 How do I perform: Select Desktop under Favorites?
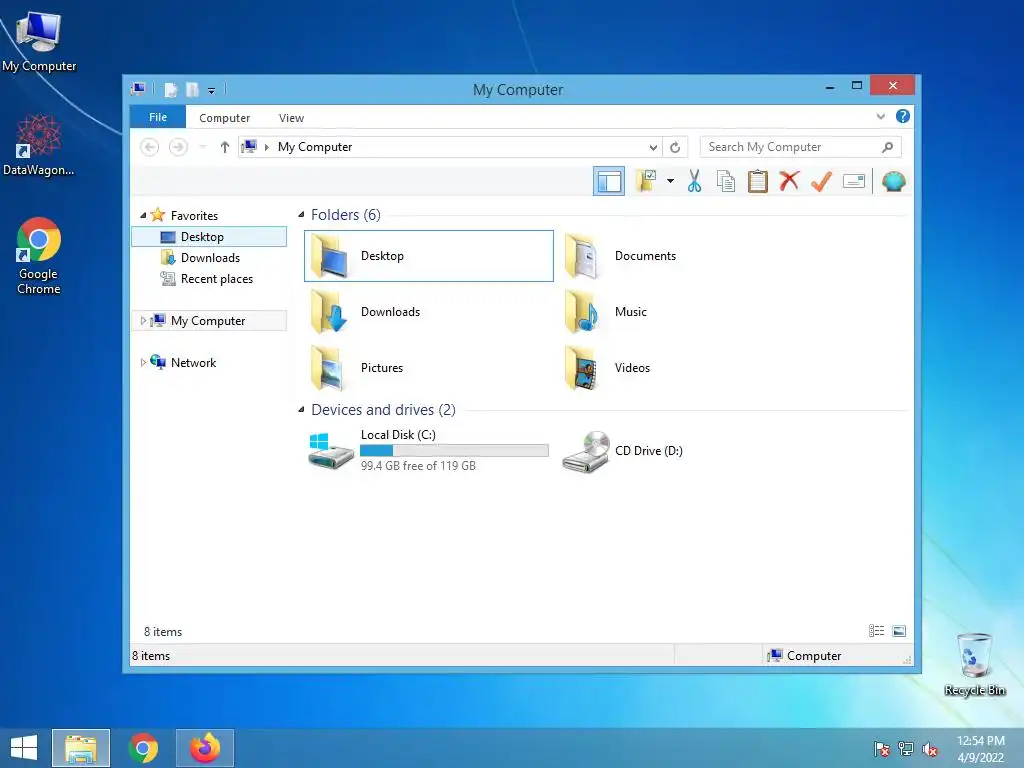point(209,236)
